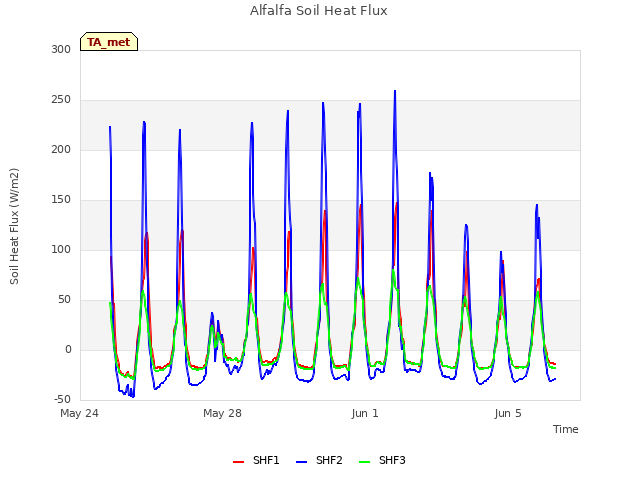Click the 50 y-axis tick label

coord(64,300)
